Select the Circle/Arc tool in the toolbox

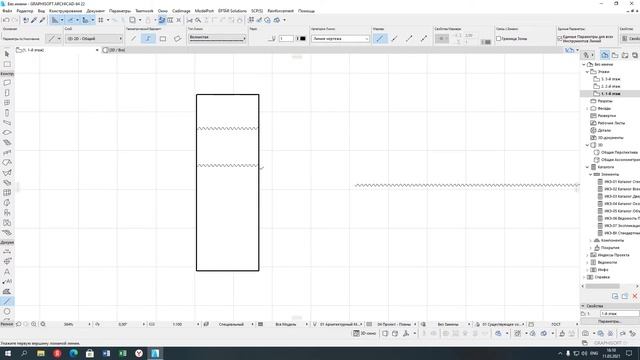(x=7, y=311)
